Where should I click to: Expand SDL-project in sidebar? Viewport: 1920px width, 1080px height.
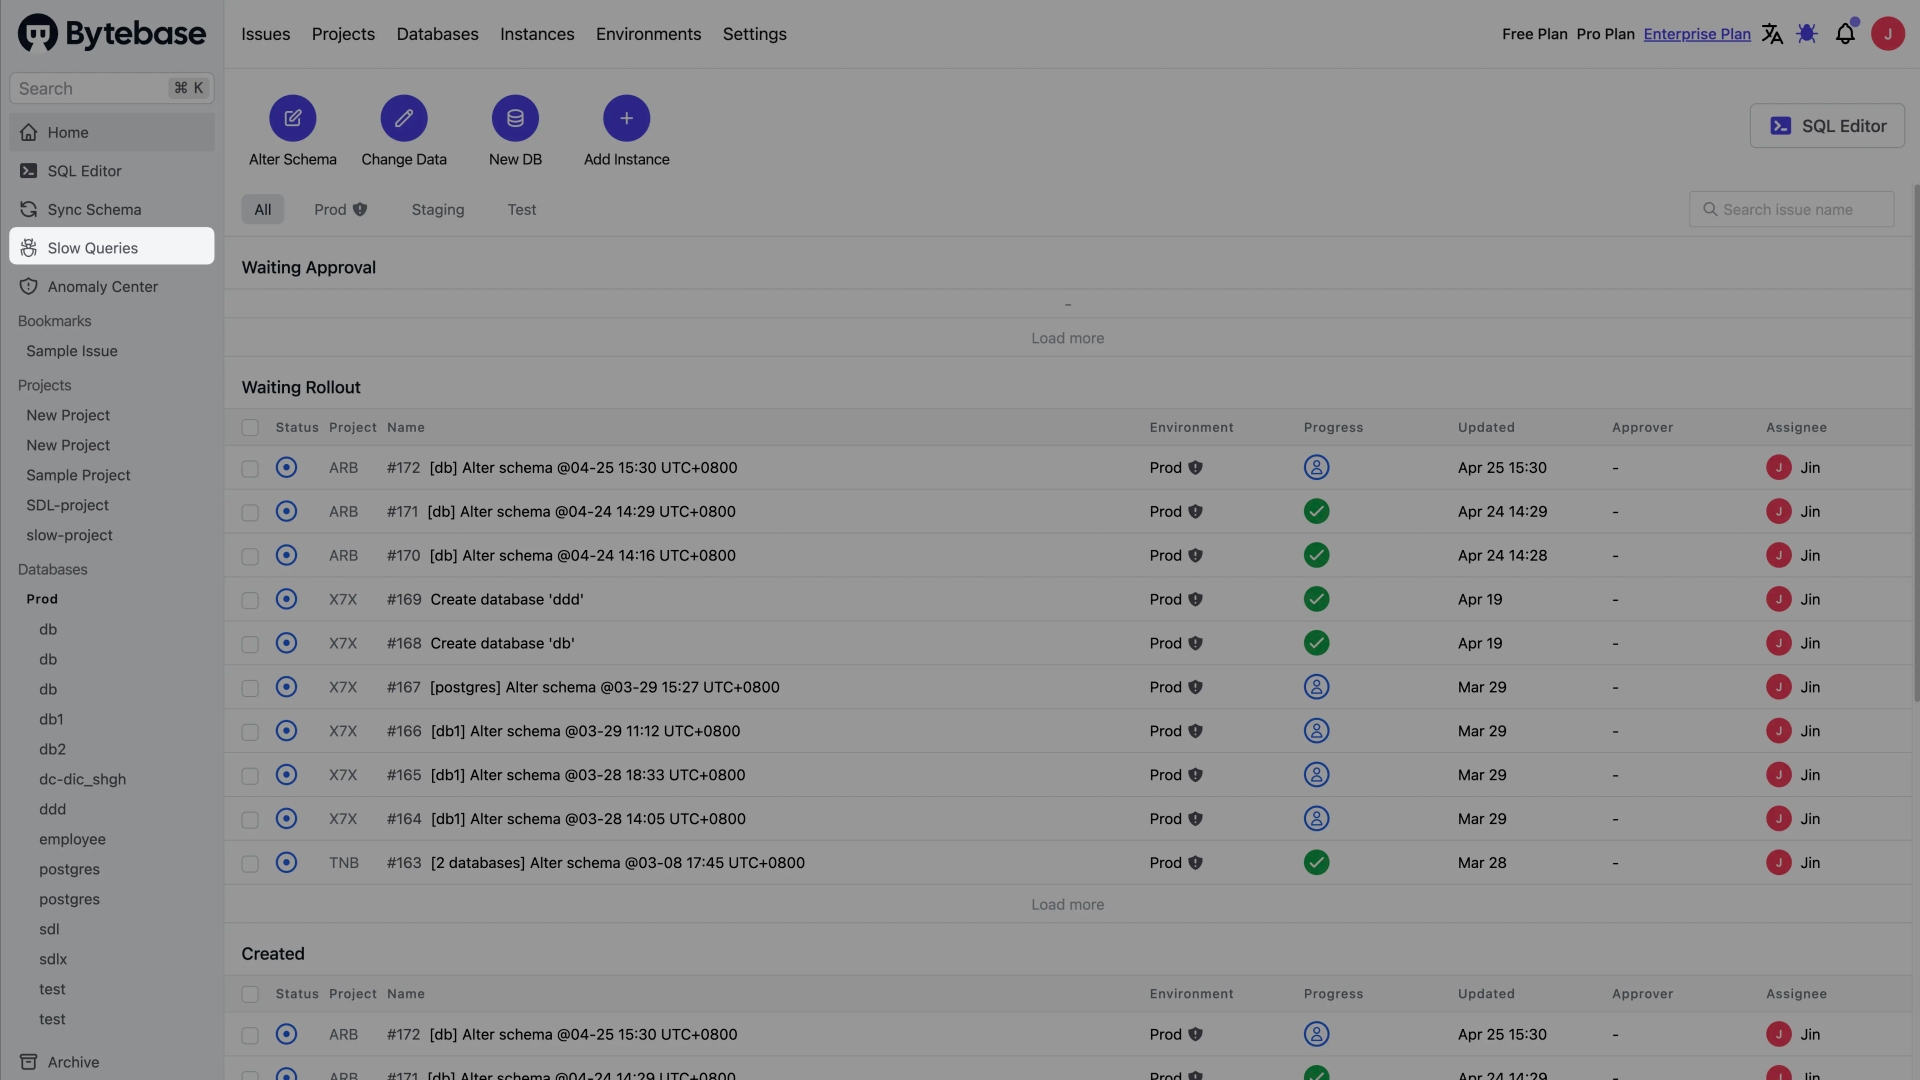pos(67,504)
